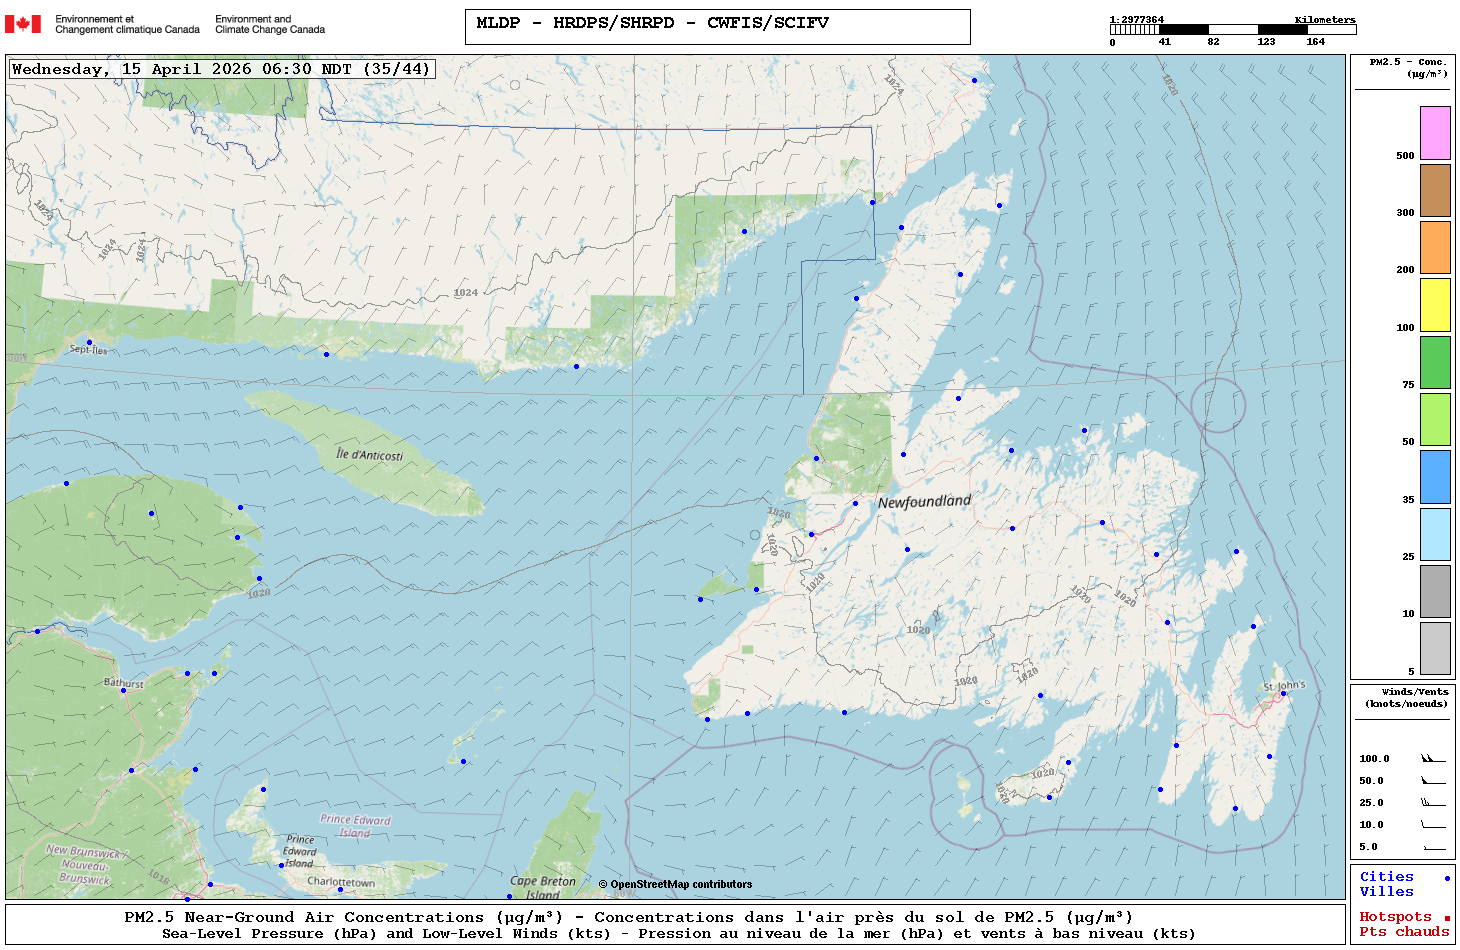Click the 100.0 knot wind barb symbol
The height and width of the screenshot is (950, 1460).
pos(1433,759)
